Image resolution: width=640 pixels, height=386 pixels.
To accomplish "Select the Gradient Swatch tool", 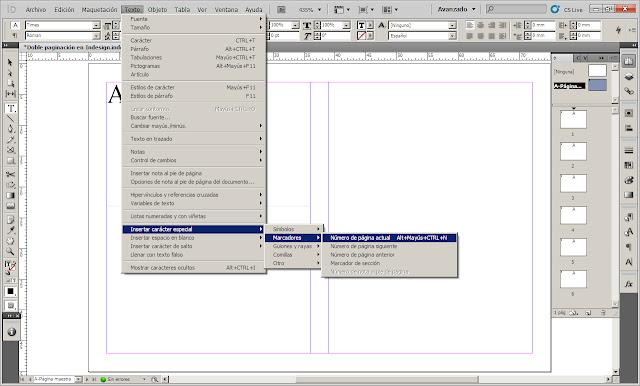I will [11, 195].
